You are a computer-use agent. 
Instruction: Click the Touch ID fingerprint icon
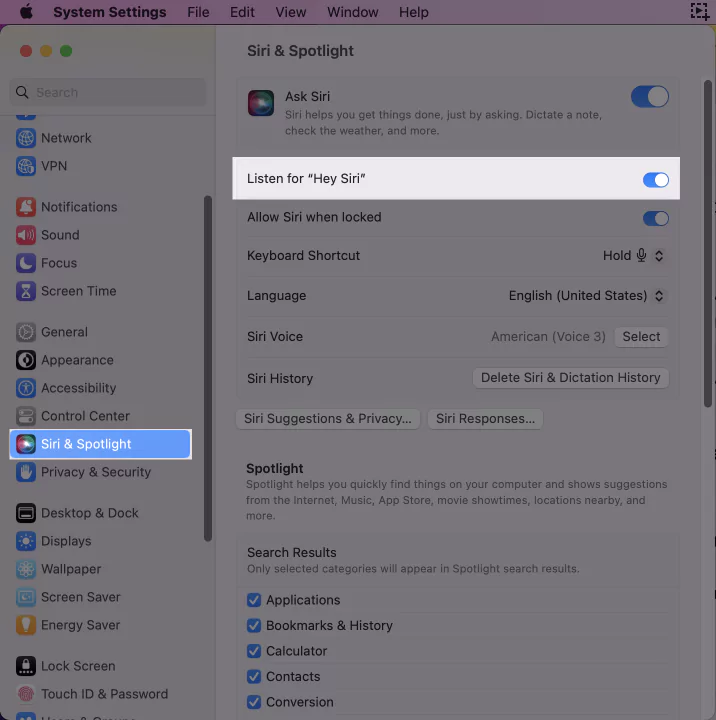26,694
